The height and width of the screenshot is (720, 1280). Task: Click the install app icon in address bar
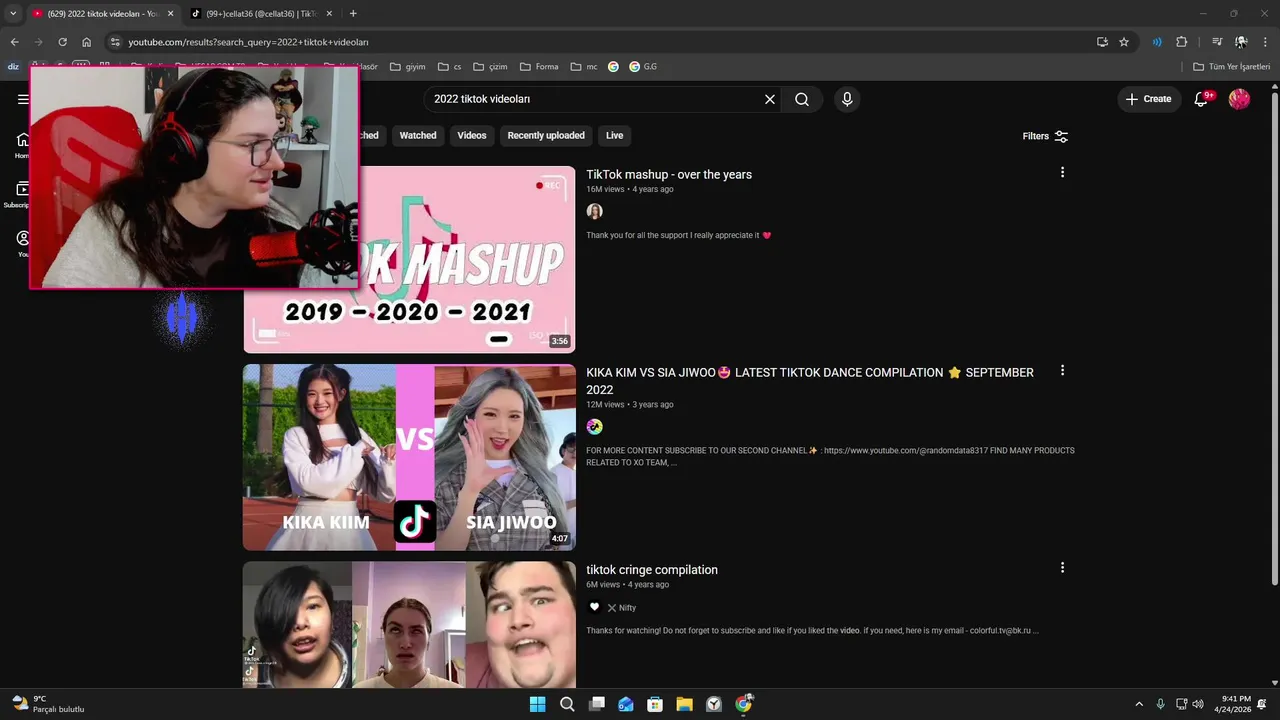point(1102,42)
